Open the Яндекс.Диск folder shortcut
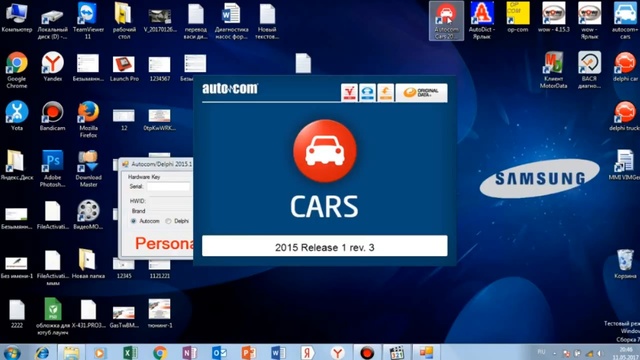Image resolution: width=640 pixels, height=360 pixels. point(17,165)
